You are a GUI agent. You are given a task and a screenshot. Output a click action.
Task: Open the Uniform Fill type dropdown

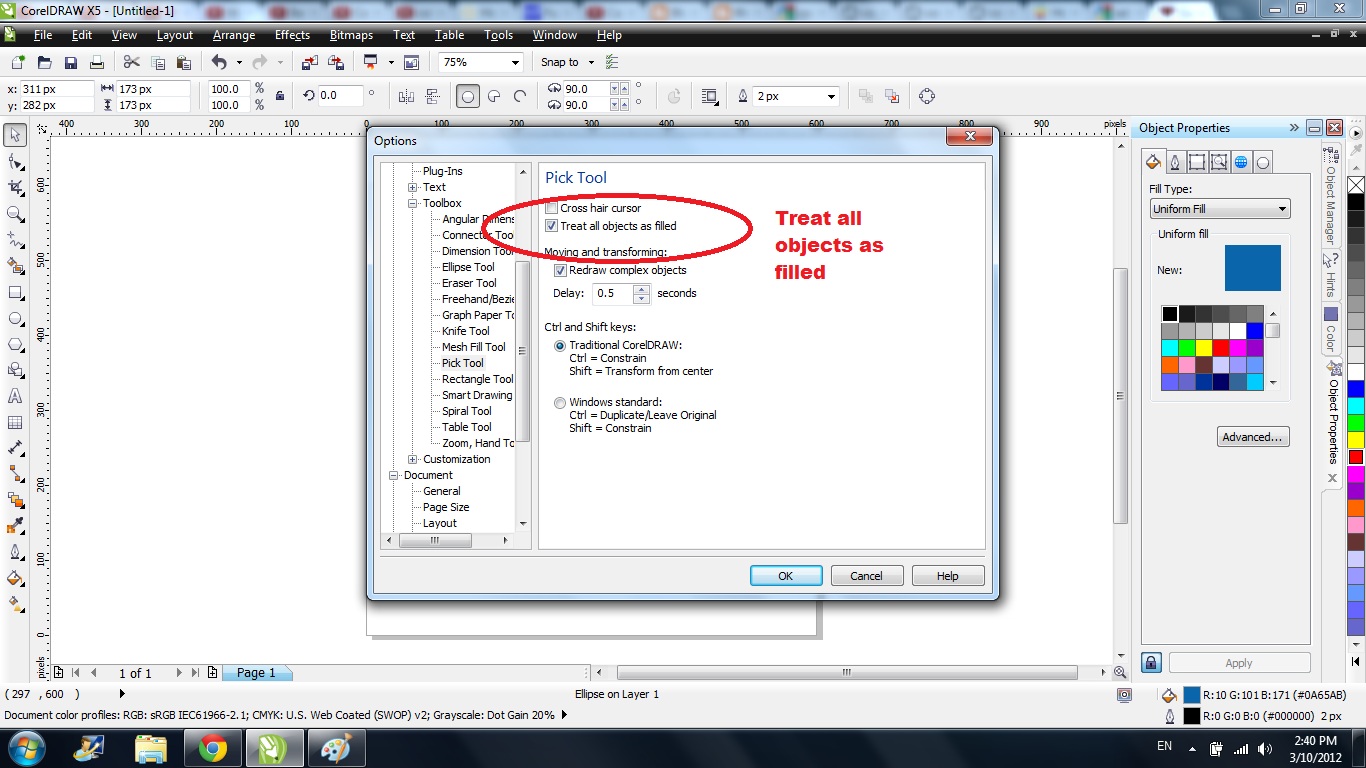[1280, 208]
